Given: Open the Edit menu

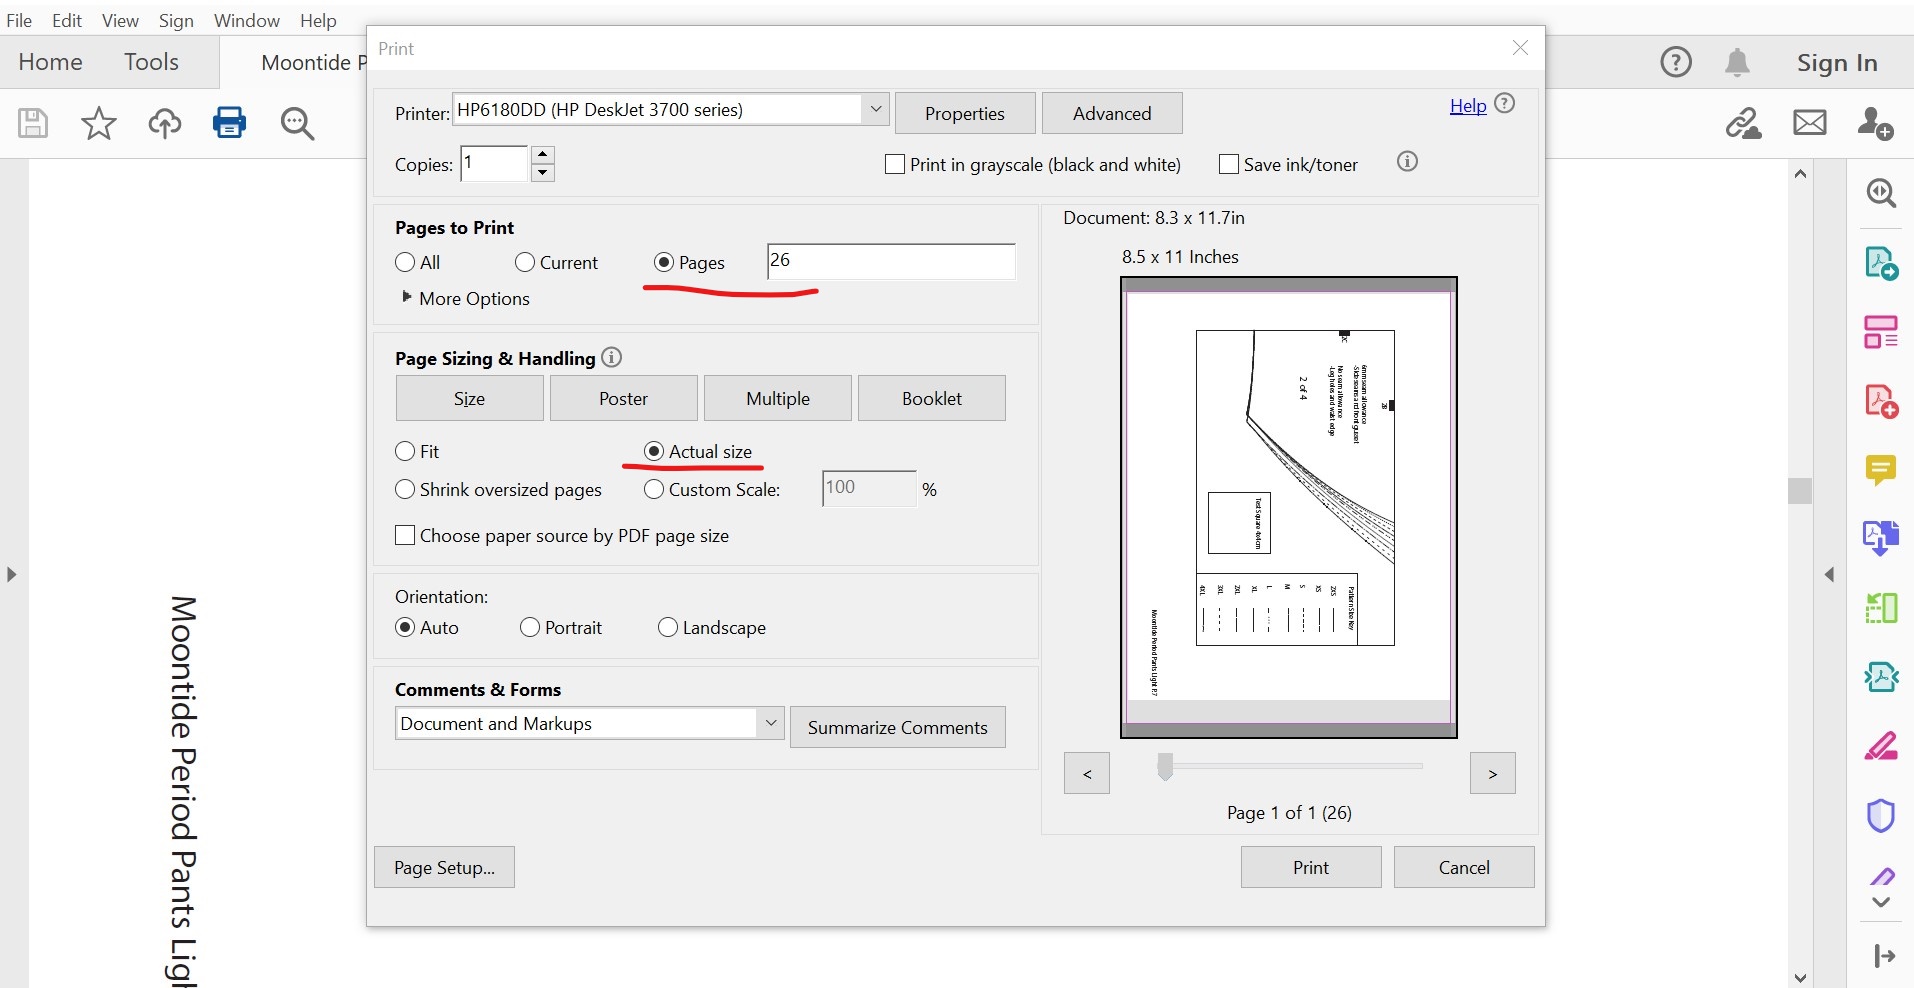Looking at the screenshot, I should (66, 20).
